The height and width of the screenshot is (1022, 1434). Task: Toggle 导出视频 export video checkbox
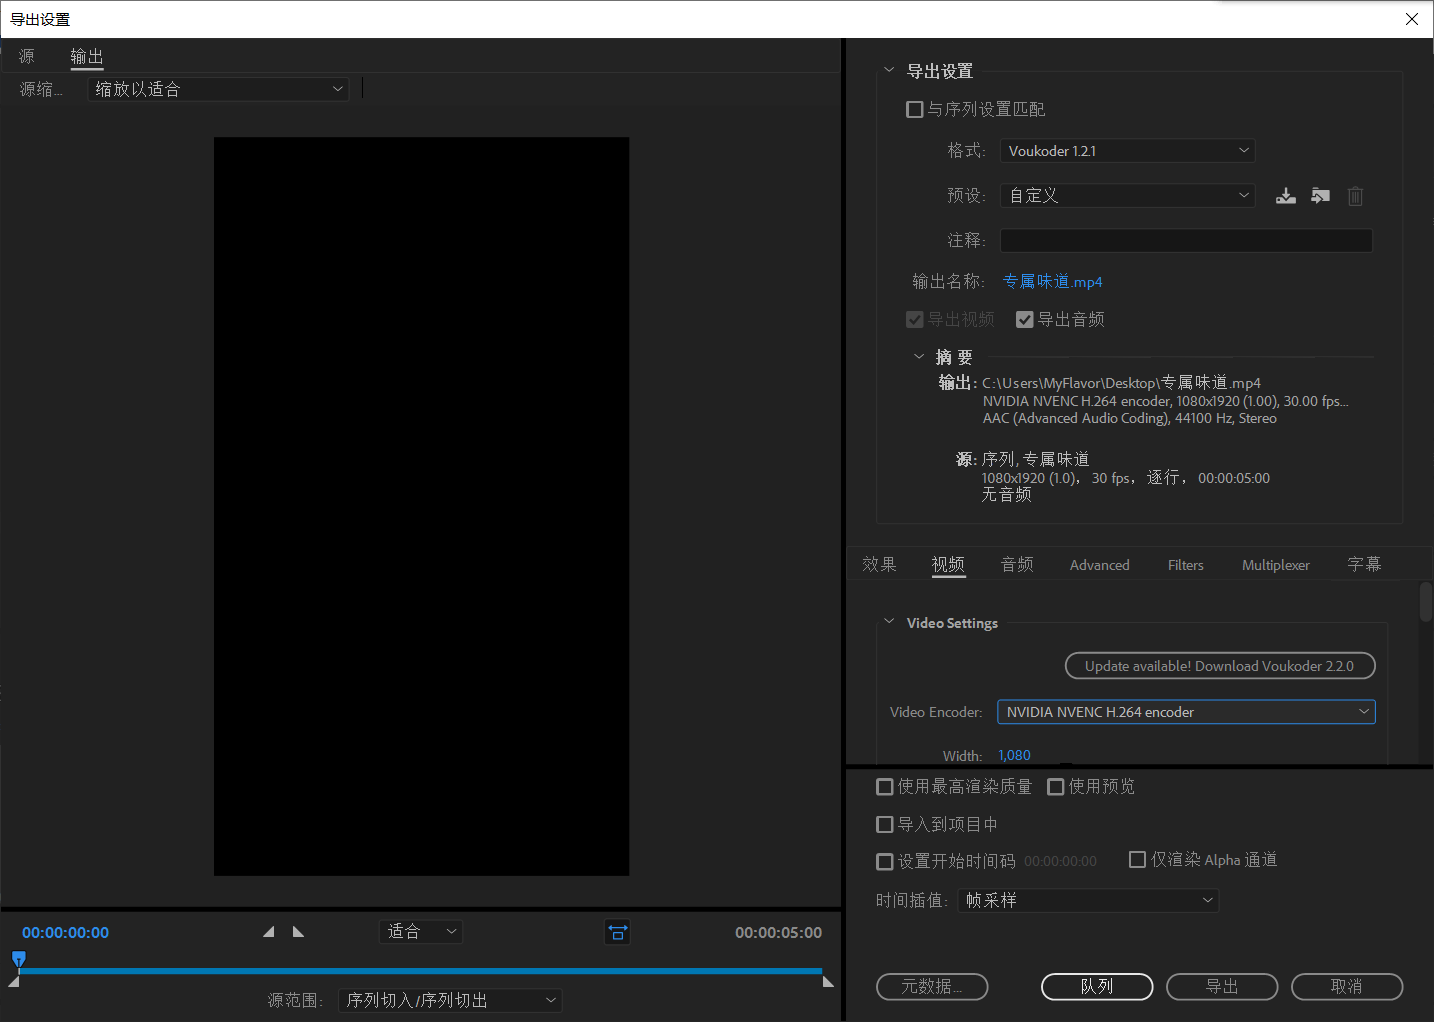(914, 319)
